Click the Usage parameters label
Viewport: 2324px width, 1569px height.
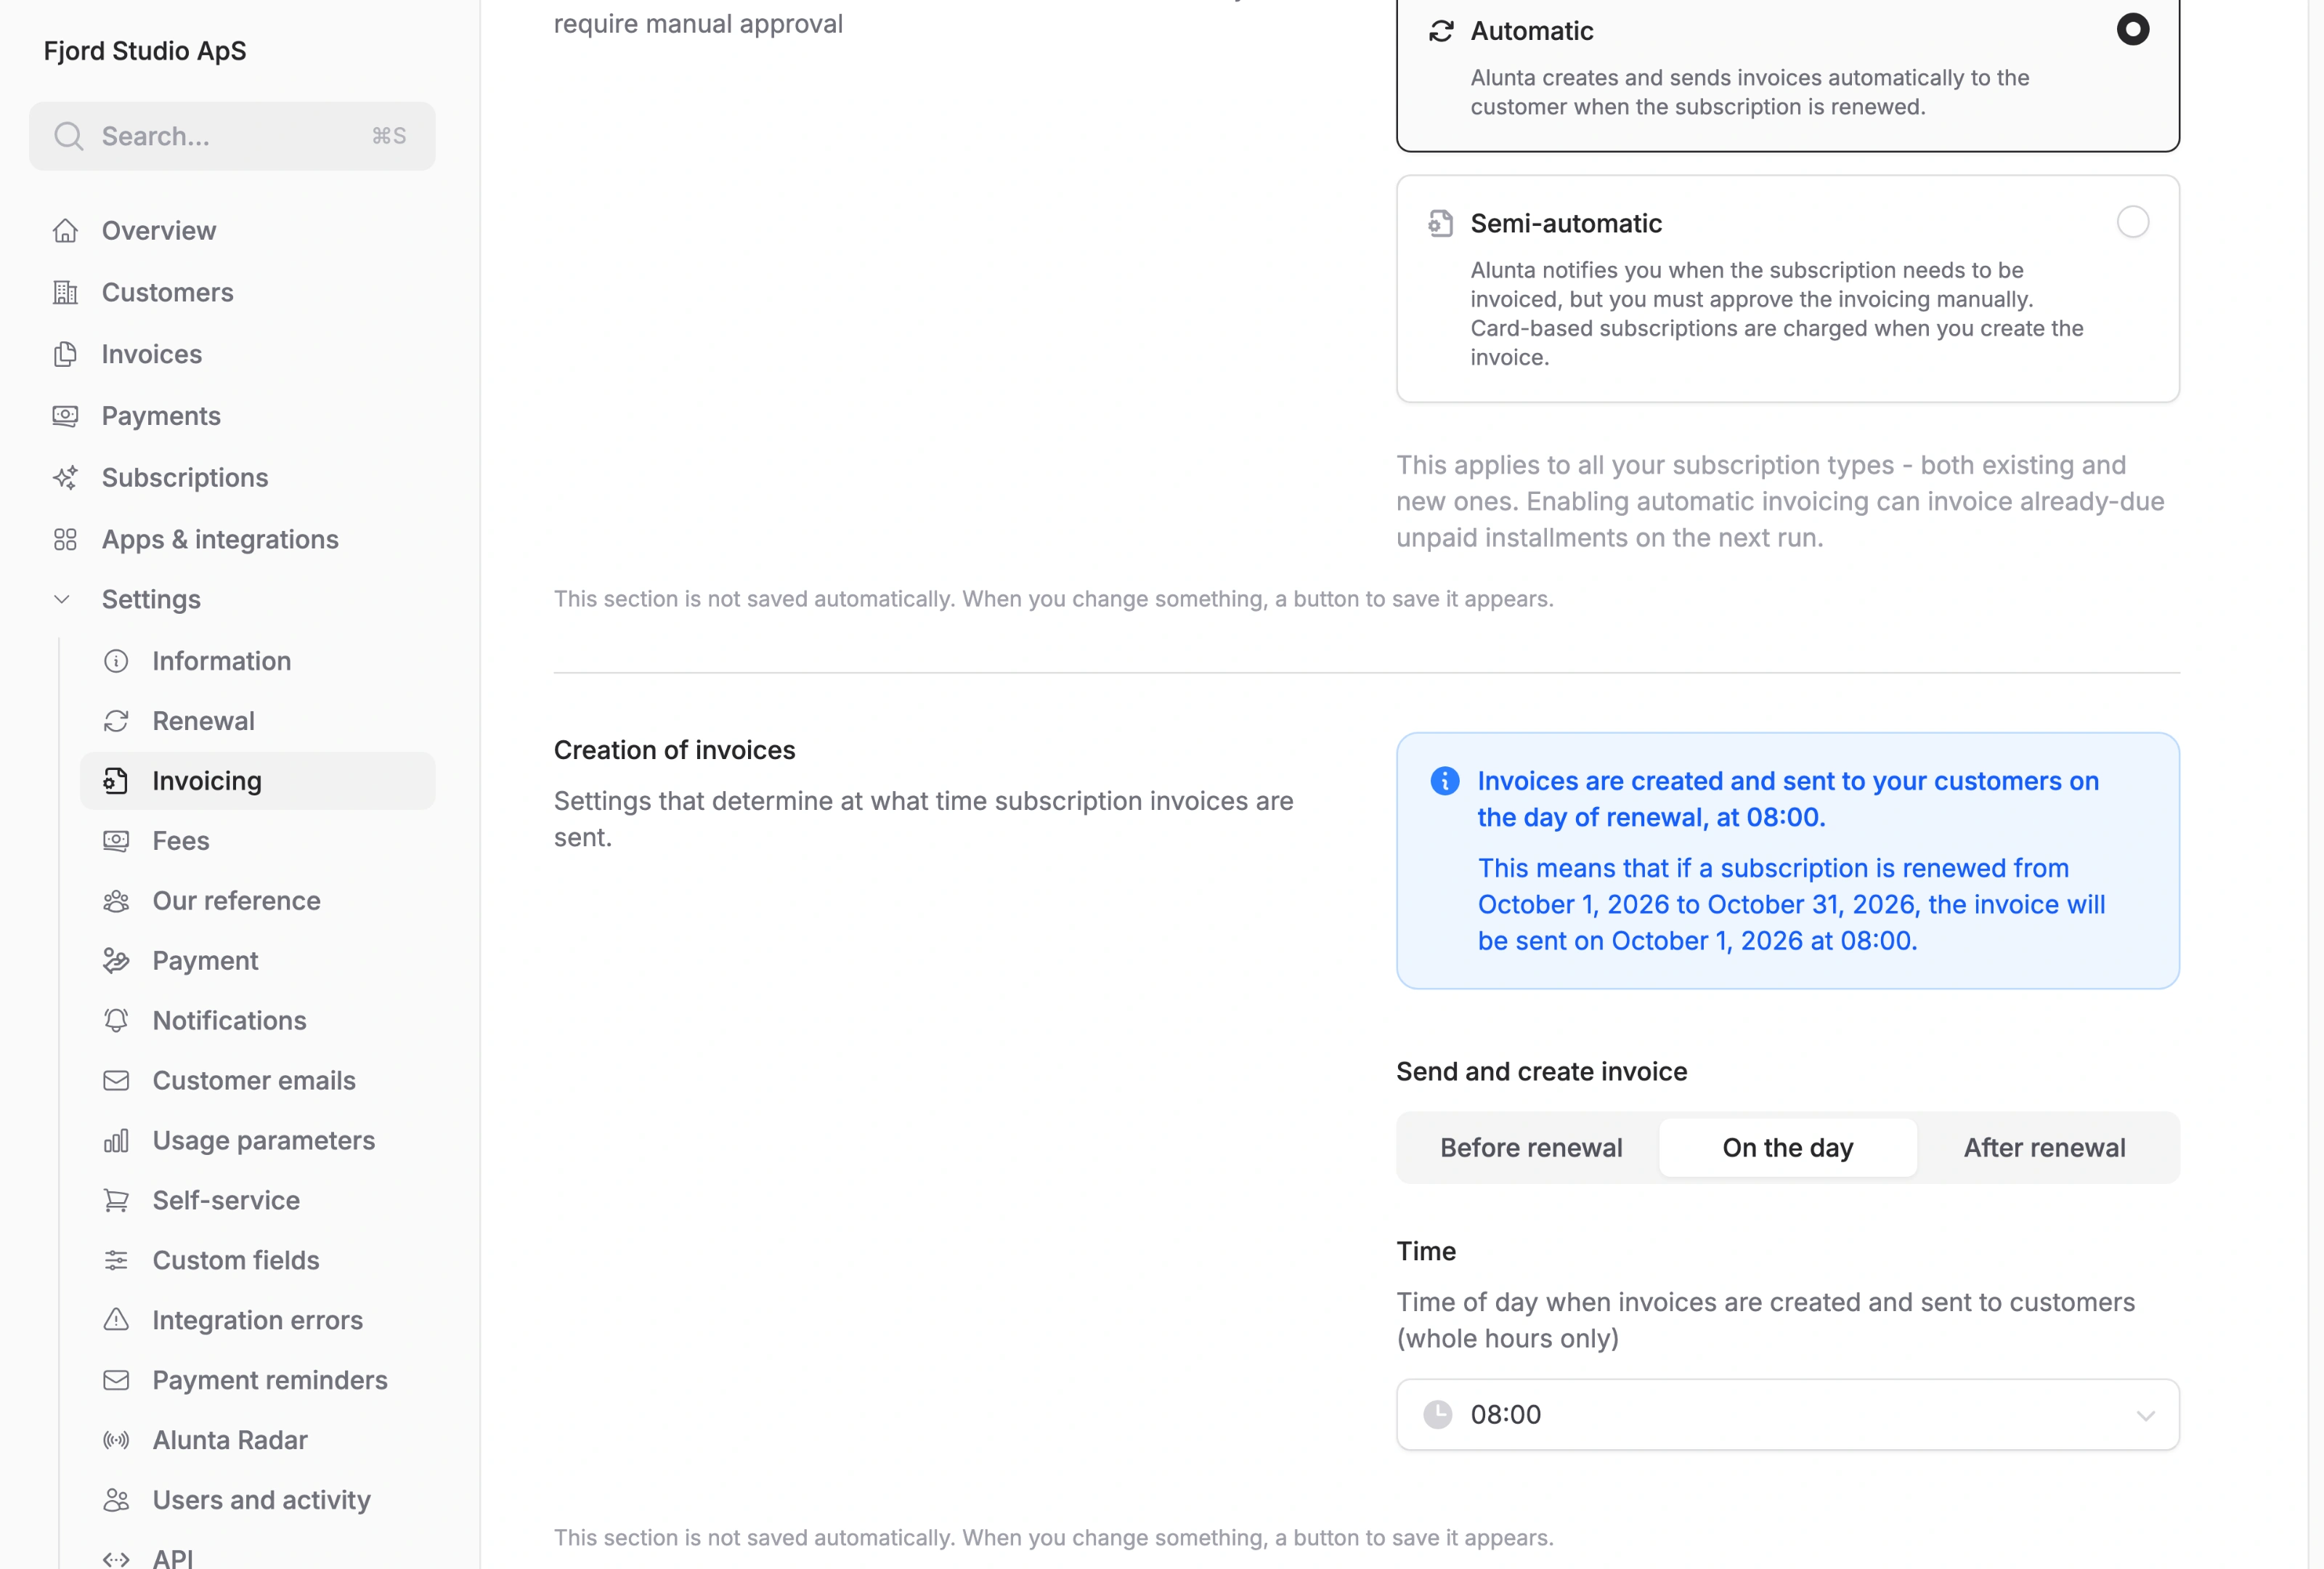pyautogui.click(x=264, y=1141)
